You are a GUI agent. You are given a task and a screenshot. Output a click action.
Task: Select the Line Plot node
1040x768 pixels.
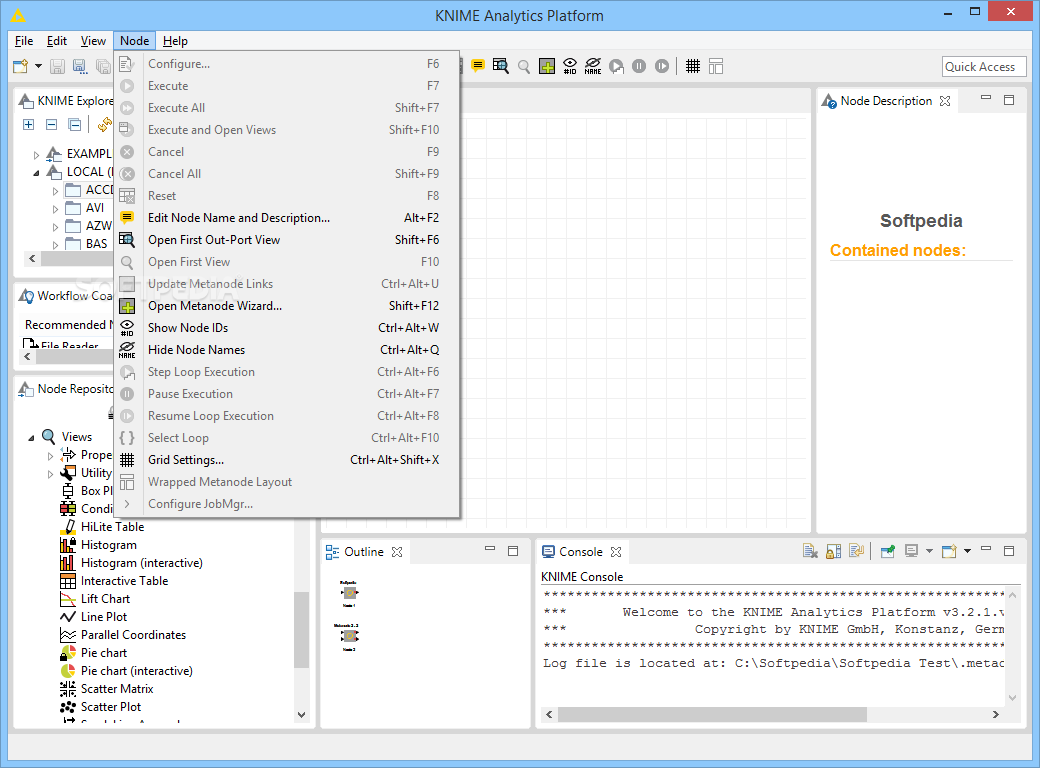click(103, 616)
